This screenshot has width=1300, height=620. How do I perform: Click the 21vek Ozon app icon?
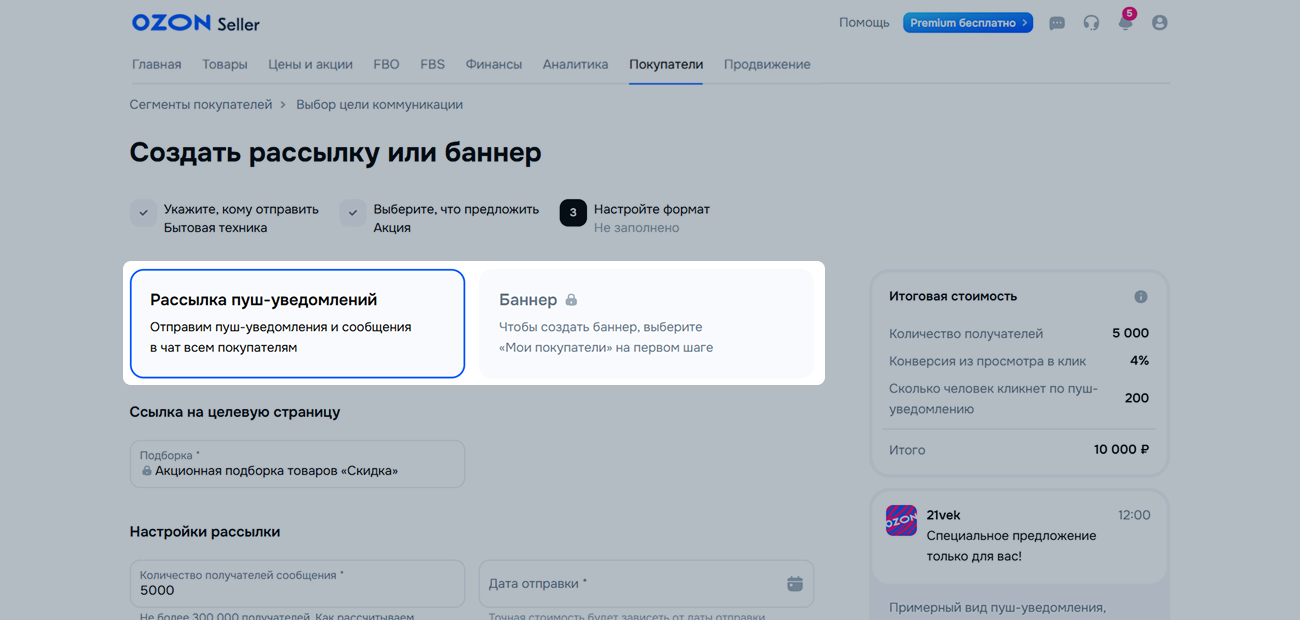point(901,520)
